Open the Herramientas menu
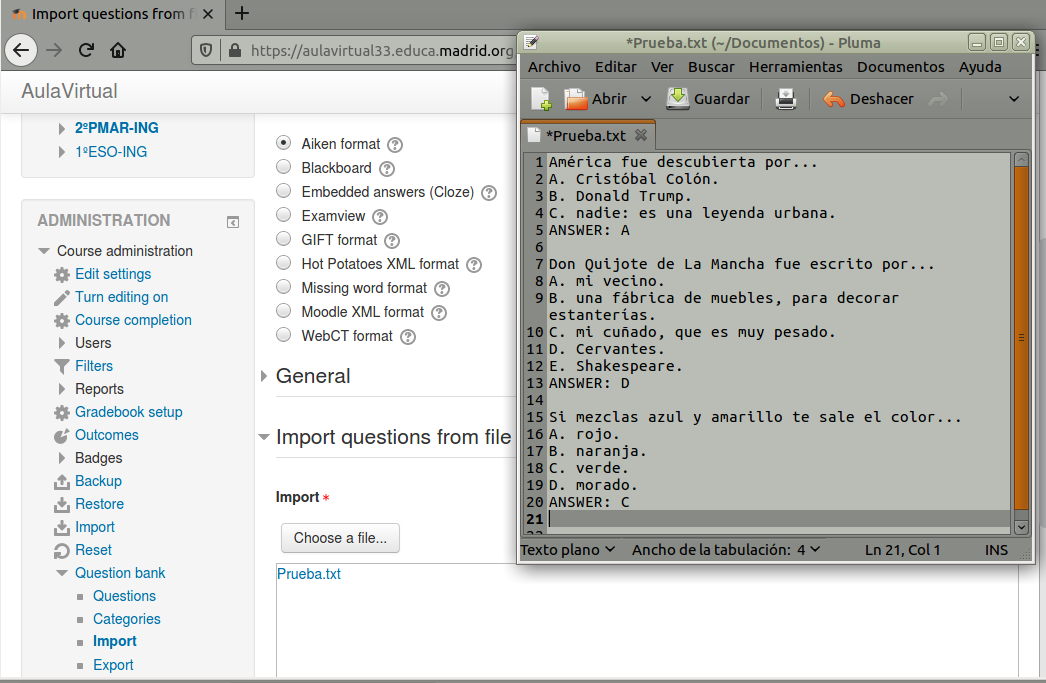 (795, 67)
